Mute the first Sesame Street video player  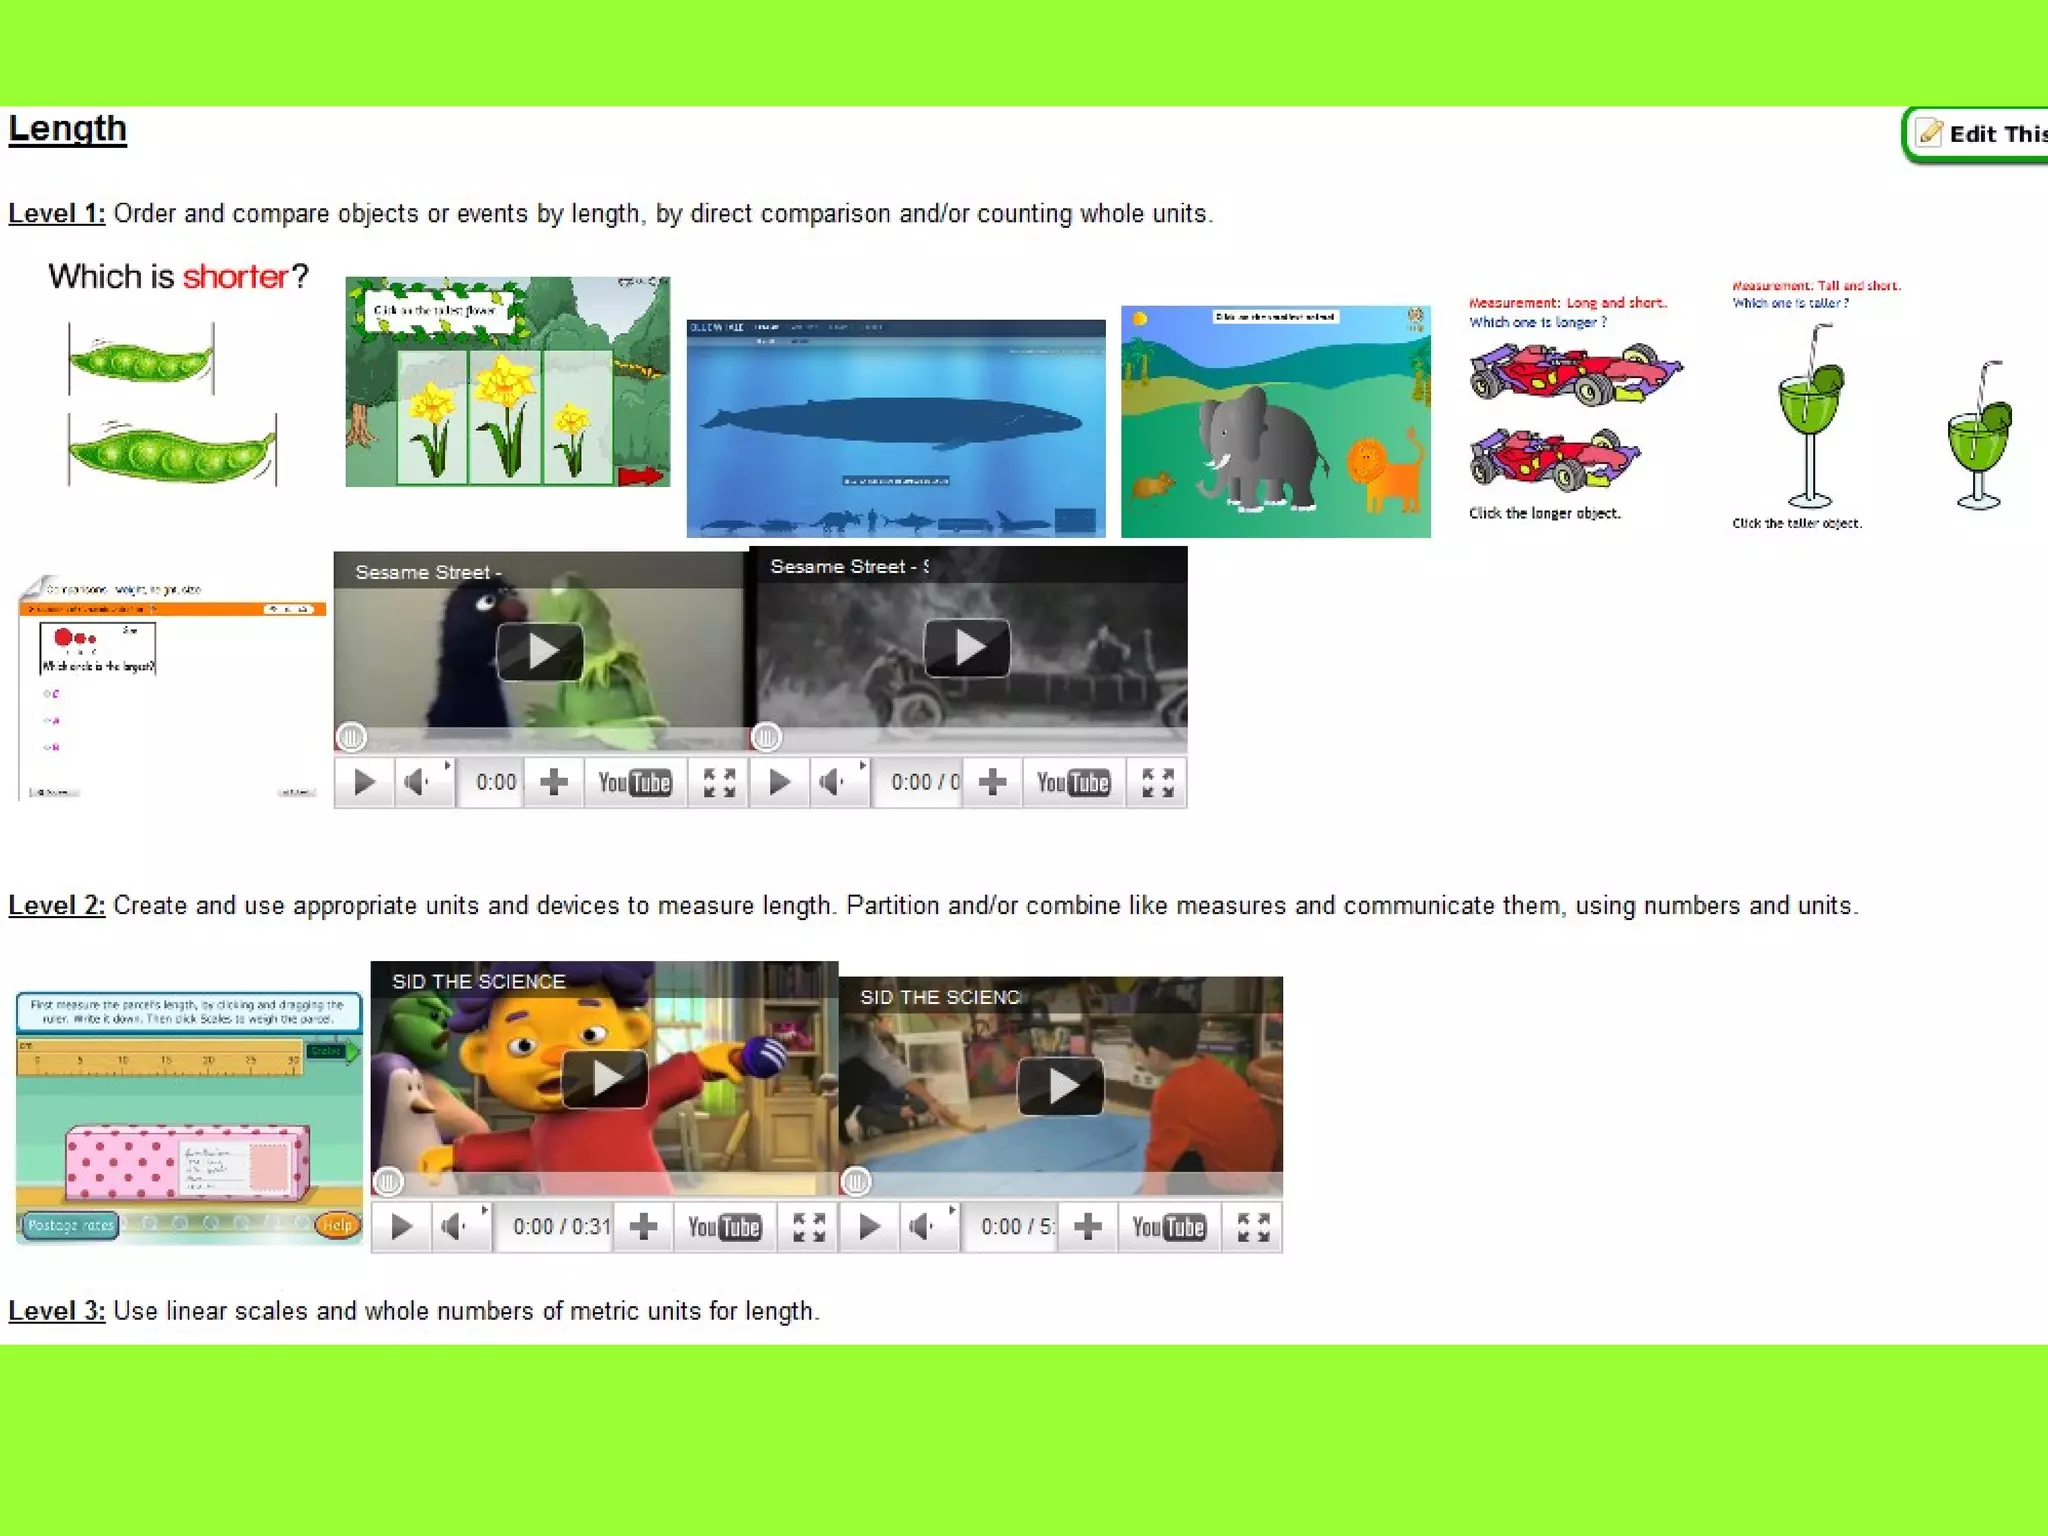click(416, 782)
